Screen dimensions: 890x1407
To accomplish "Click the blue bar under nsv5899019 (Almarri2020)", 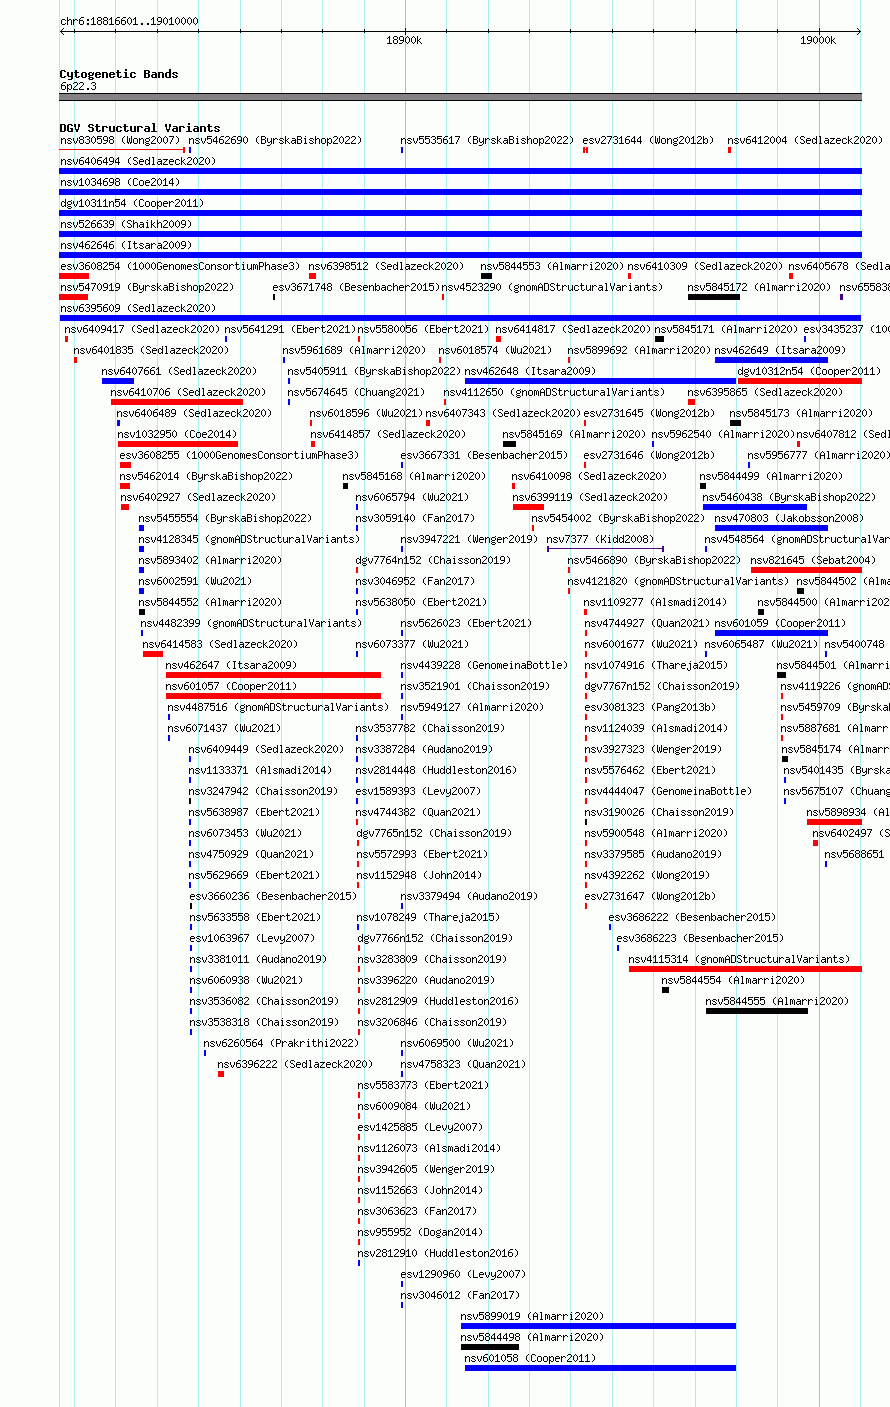I will [598, 1326].
